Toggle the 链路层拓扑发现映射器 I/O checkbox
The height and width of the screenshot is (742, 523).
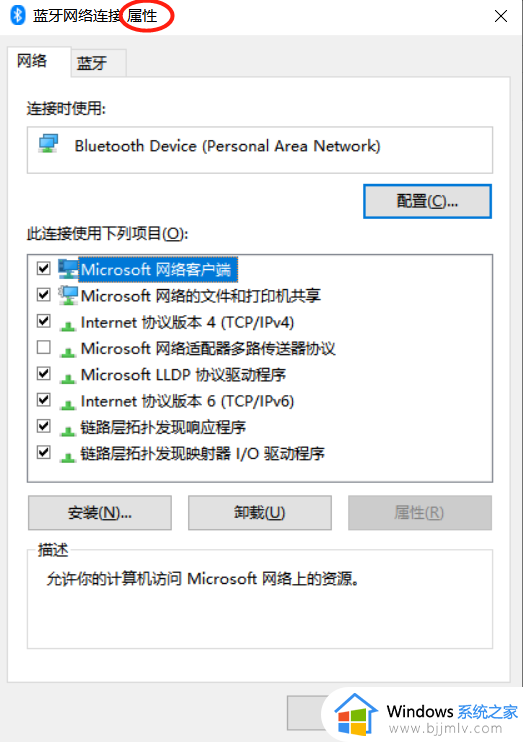(44, 452)
